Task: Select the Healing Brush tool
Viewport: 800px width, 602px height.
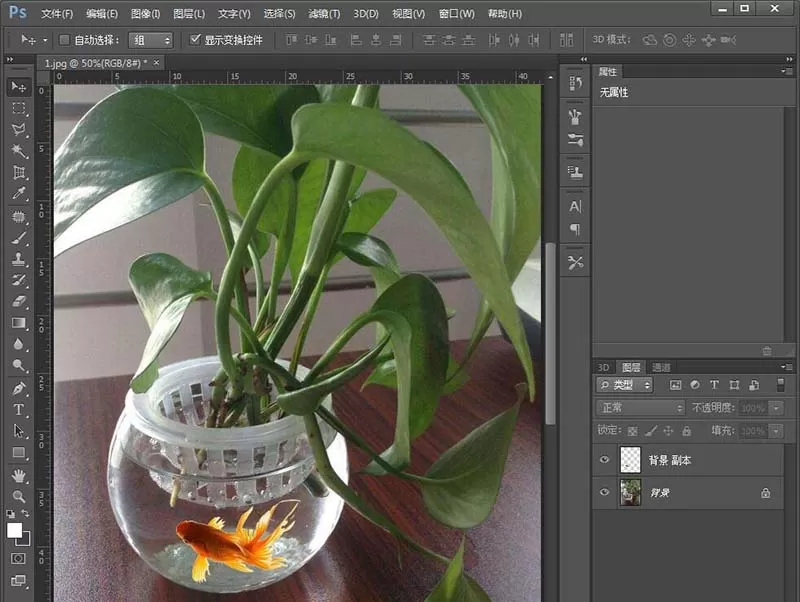Action: (19, 217)
